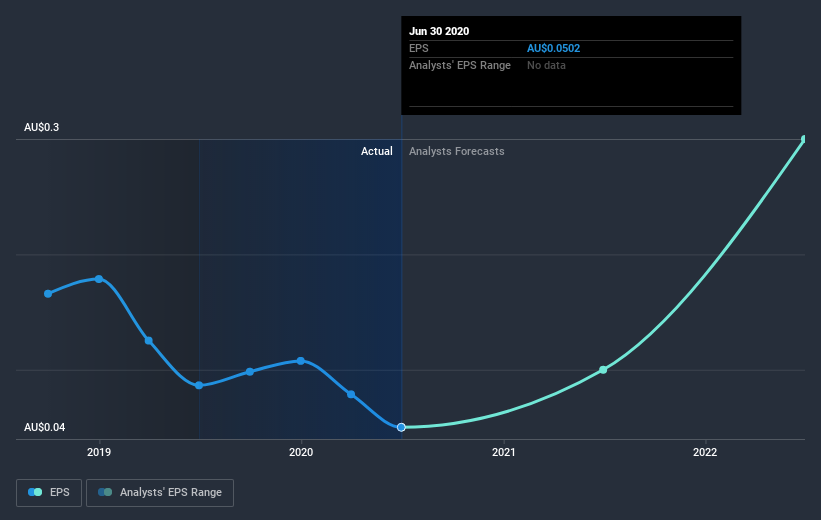
Task: Toggle the Analysts' EPS Range legend series
Action: pyautogui.click(x=160, y=492)
